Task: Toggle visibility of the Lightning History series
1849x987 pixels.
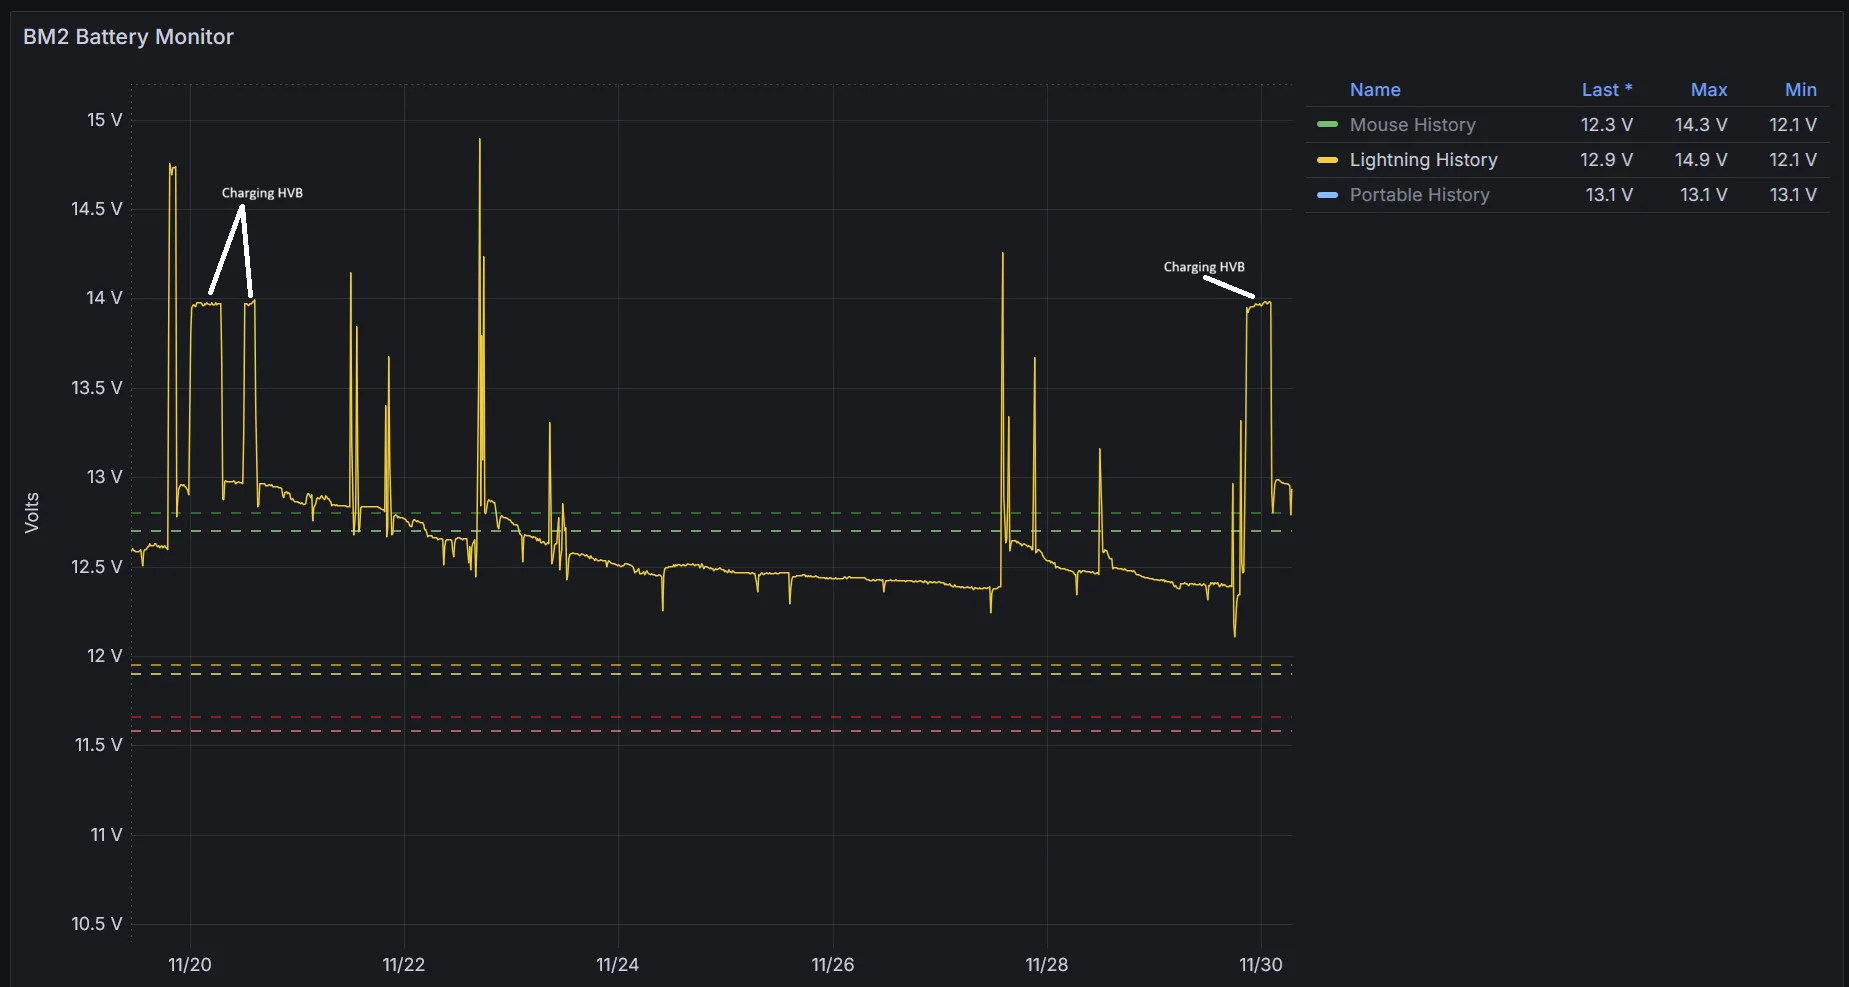Action: click(x=1424, y=160)
